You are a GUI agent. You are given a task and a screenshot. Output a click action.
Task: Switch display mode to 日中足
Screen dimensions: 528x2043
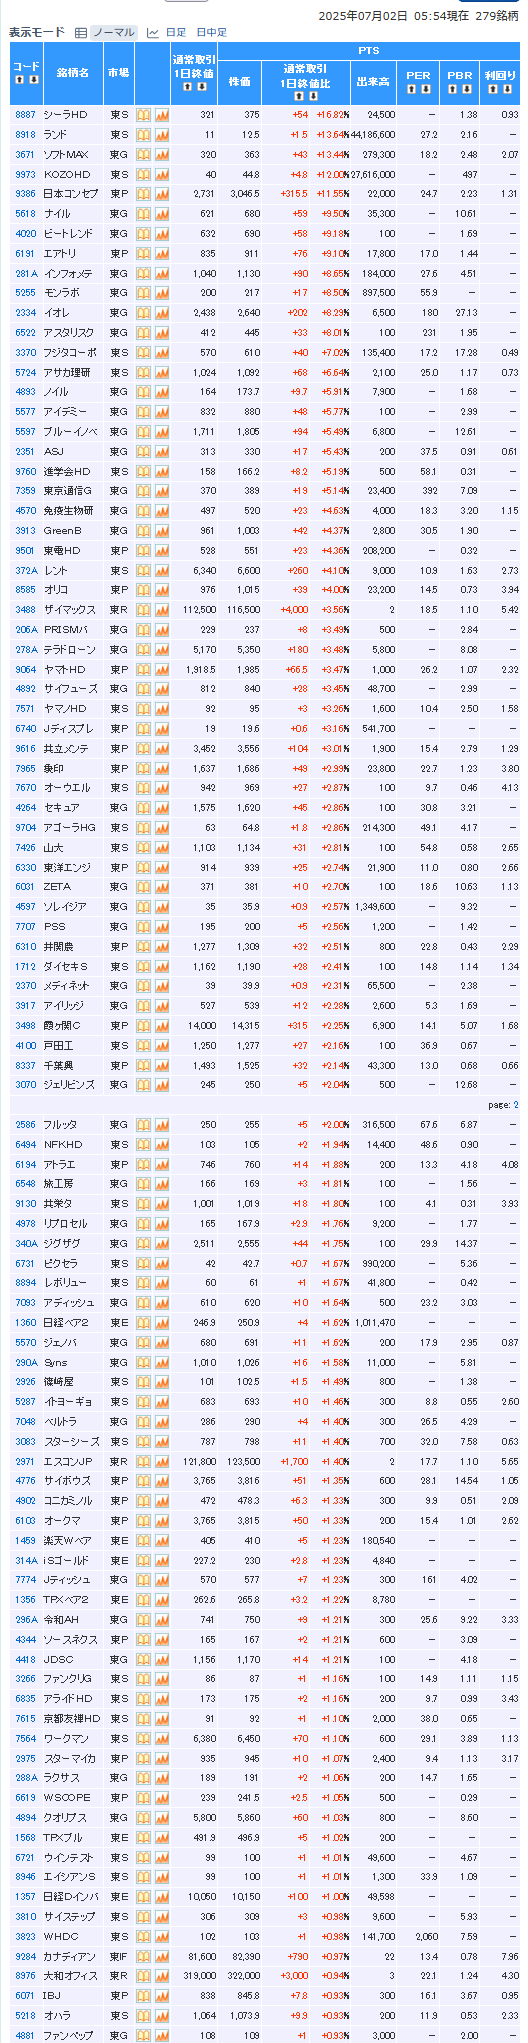point(211,33)
